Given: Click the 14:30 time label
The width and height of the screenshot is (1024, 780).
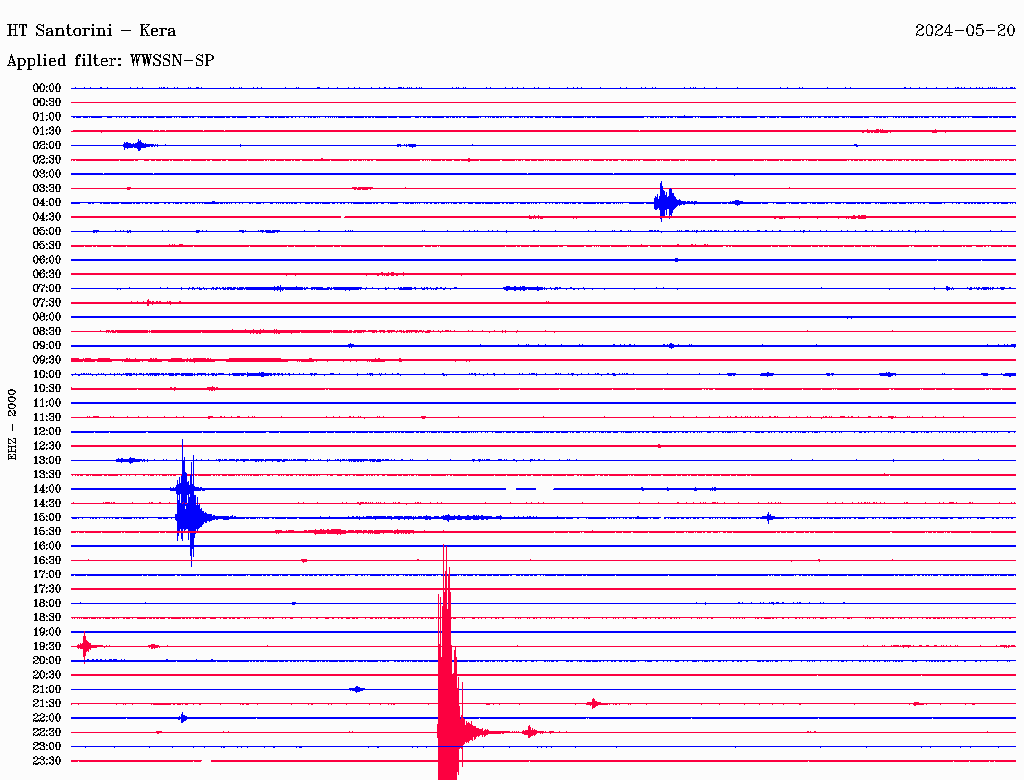Looking at the screenshot, I should click(47, 504).
